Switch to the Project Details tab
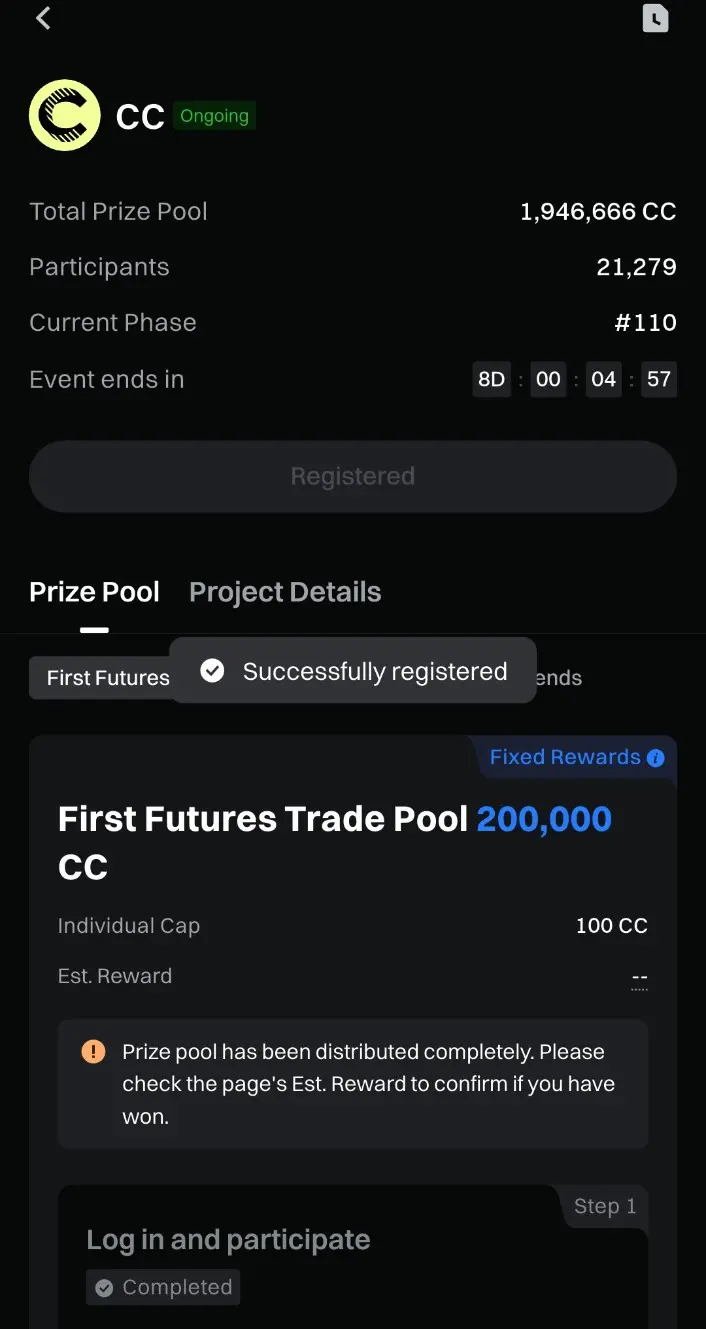Image resolution: width=706 pixels, height=1329 pixels. coord(285,592)
